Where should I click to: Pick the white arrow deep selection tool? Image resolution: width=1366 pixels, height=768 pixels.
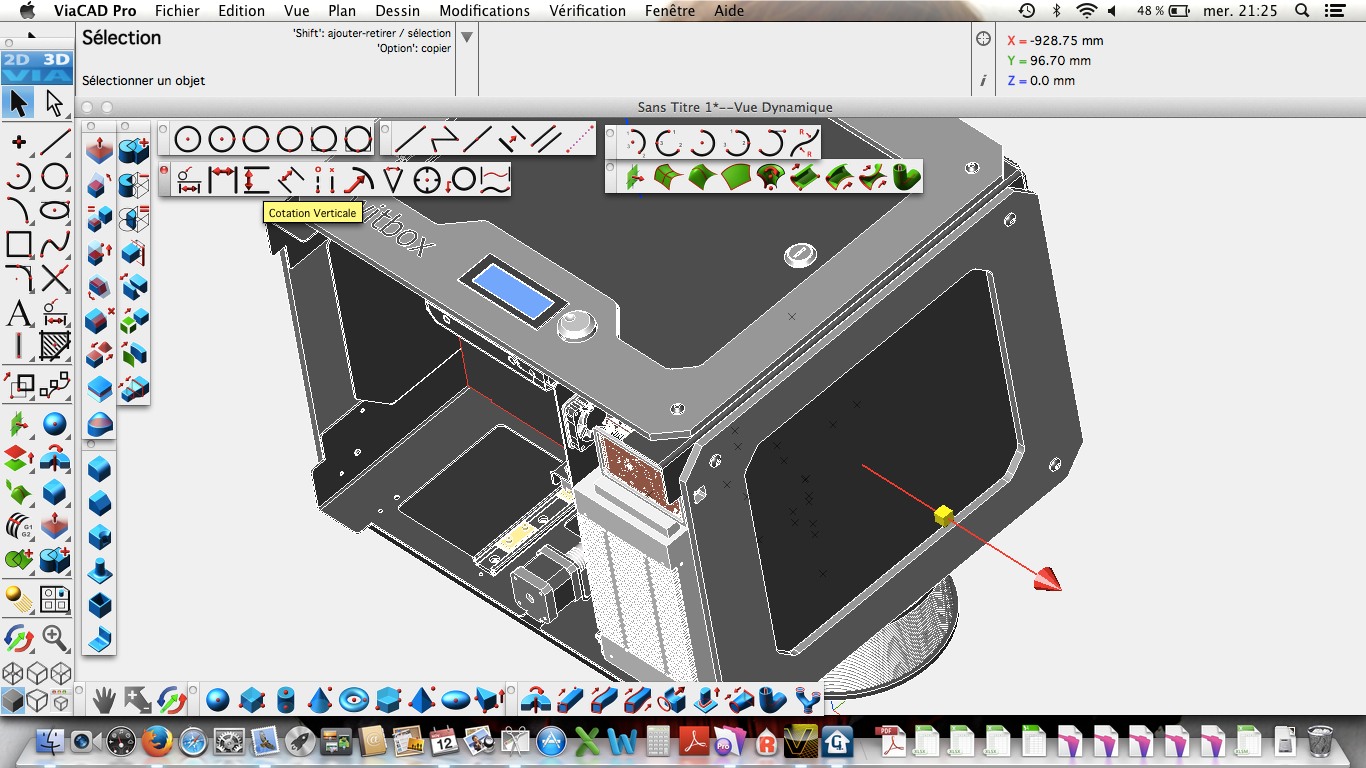point(54,102)
